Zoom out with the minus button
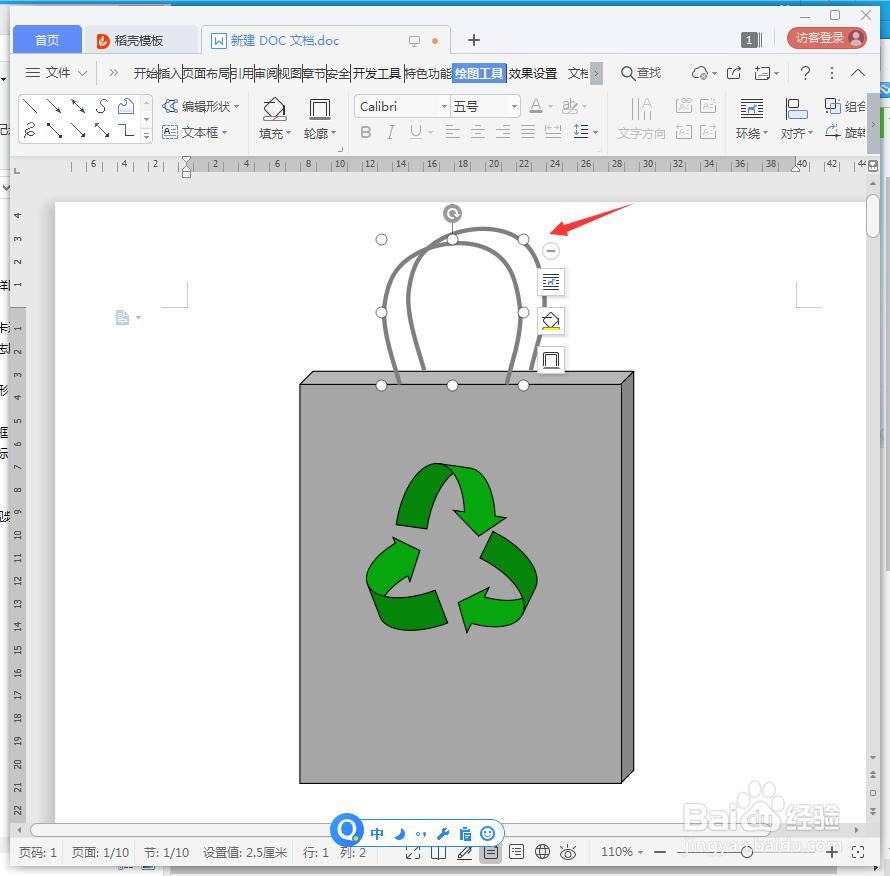The height and width of the screenshot is (876, 890). coord(660,852)
